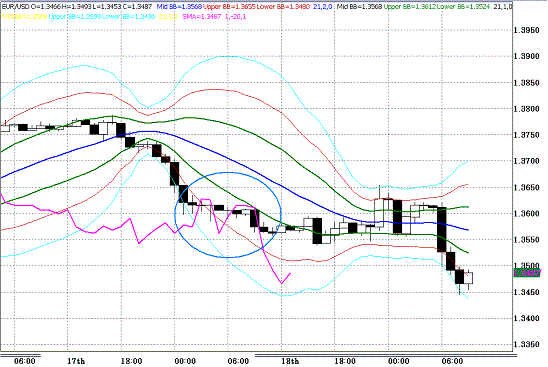The image size is (548, 367).
Task: Click the green current price tag 1.3487
Action: click(x=527, y=273)
